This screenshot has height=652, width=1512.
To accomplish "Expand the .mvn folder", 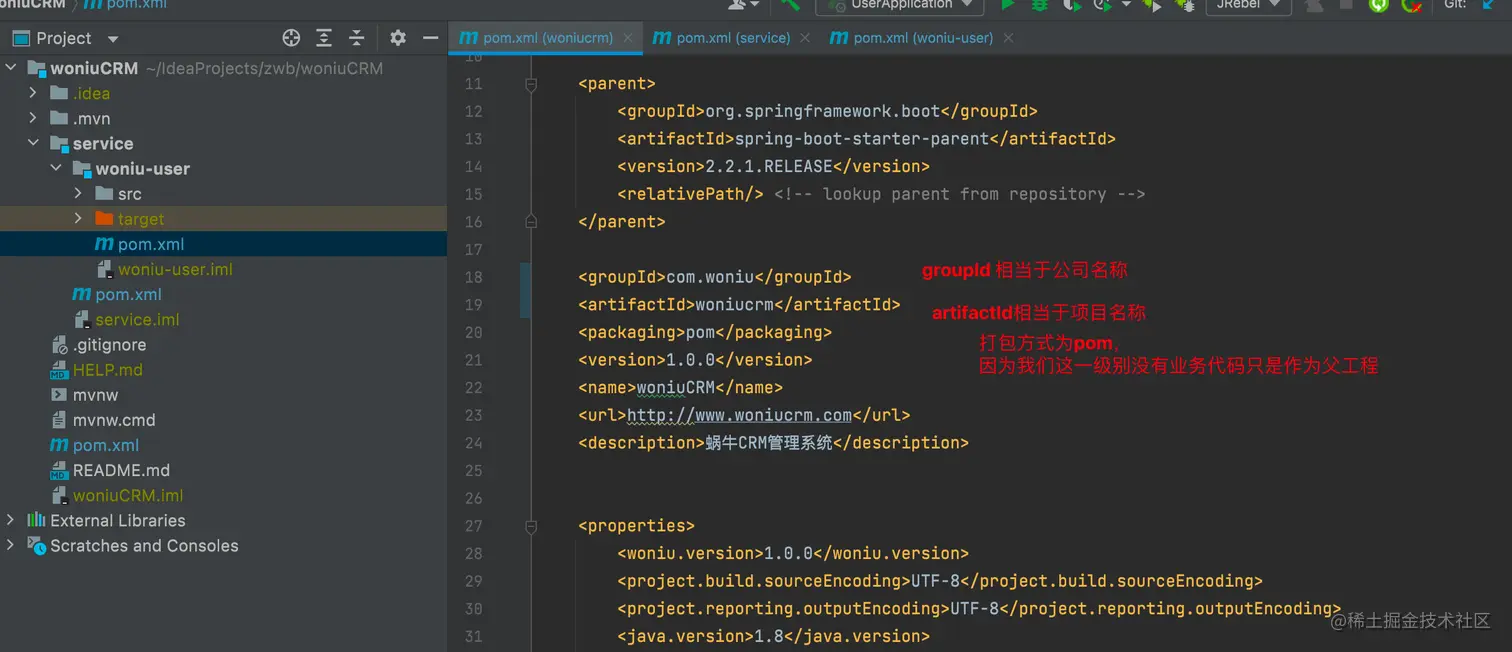I will coord(33,118).
